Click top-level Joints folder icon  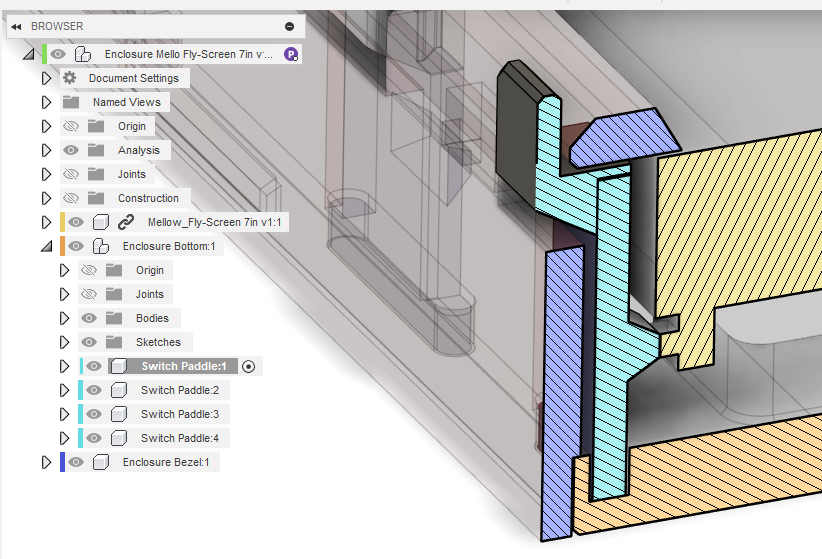(x=95, y=174)
